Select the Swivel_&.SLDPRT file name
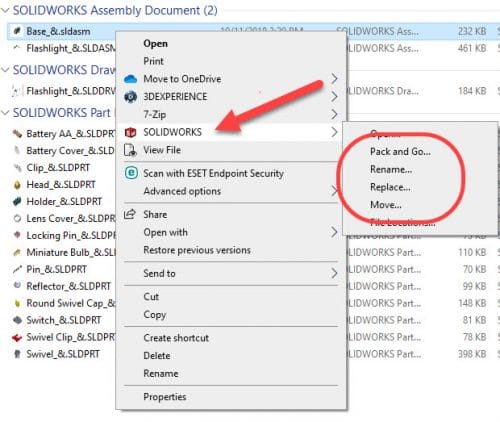This screenshot has height=422, width=500. click(x=63, y=354)
